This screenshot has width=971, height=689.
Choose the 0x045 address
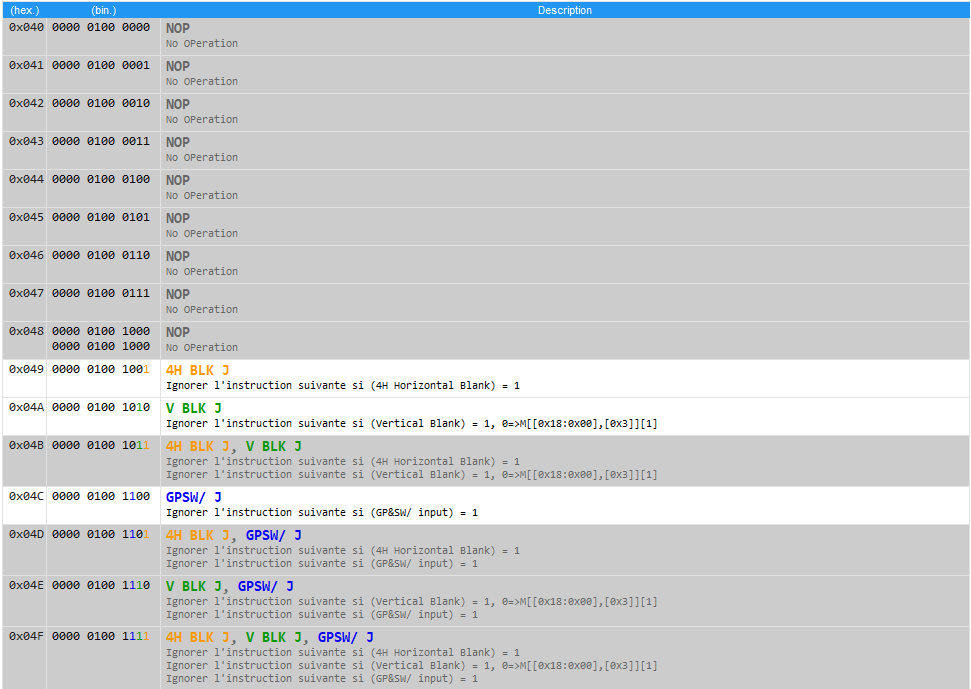(27, 217)
